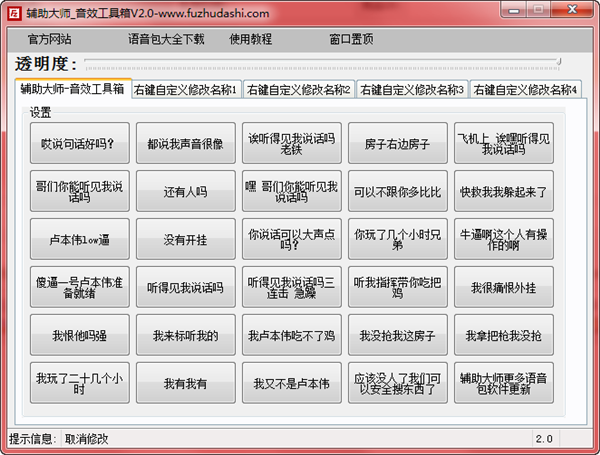Play the 我有我有 sound
600x455 pixels.
tap(186, 383)
